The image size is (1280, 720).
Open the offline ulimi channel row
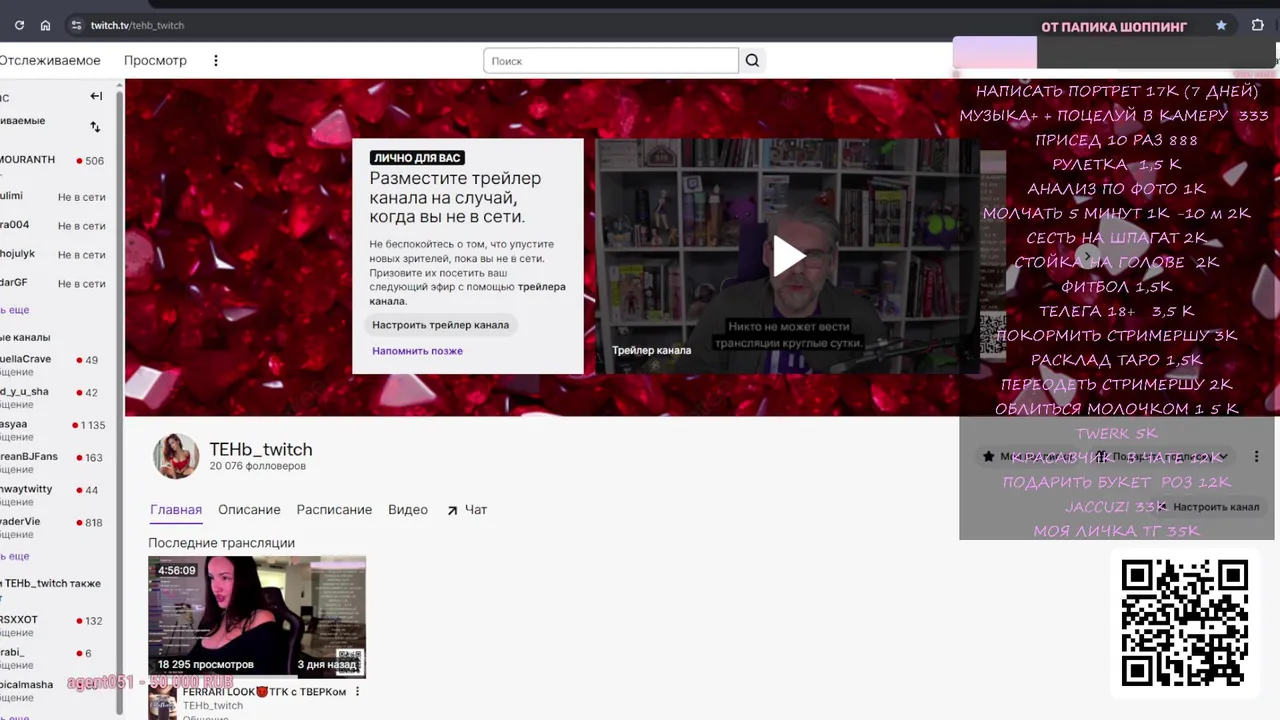tap(55, 197)
